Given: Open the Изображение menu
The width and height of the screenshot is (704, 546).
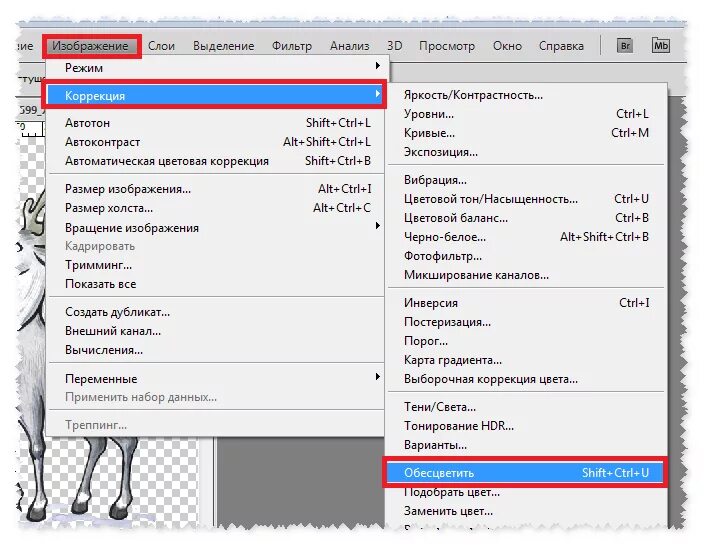Looking at the screenshot, I should click(x=90, y=46).
